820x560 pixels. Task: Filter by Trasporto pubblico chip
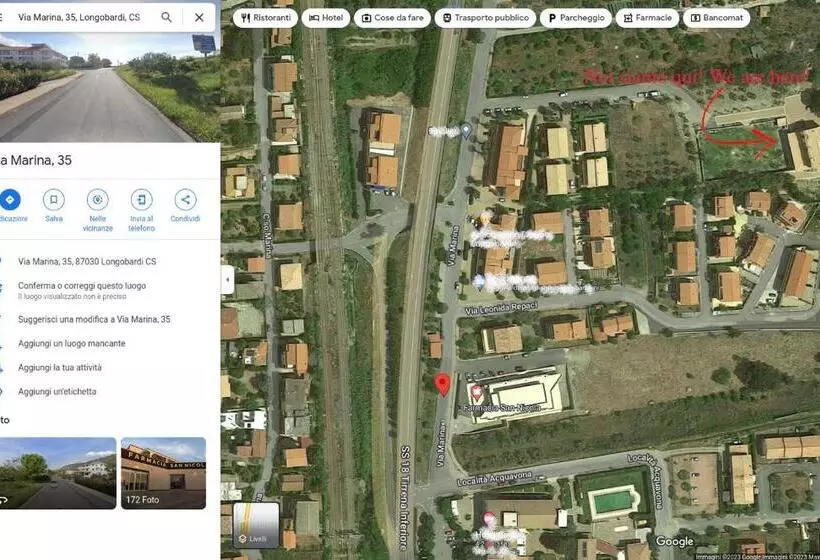(485, 18)
